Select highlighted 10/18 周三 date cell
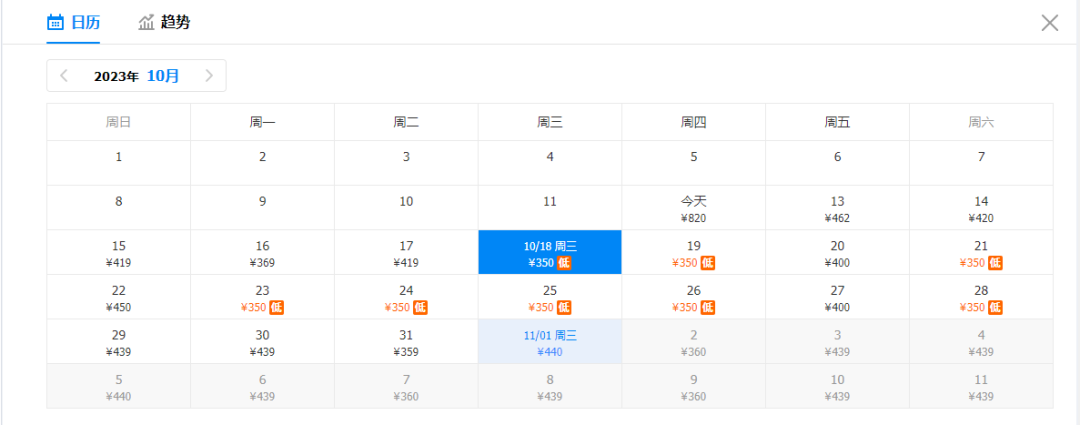Viewport: 1080px width, 425px height. click(x=550, y=252)
